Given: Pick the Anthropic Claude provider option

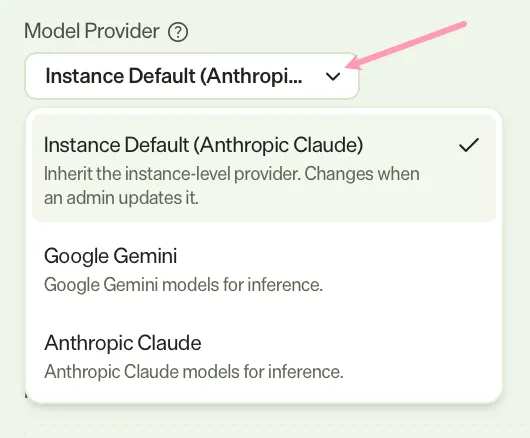Looking at the screenshot, I should [264, 357].
